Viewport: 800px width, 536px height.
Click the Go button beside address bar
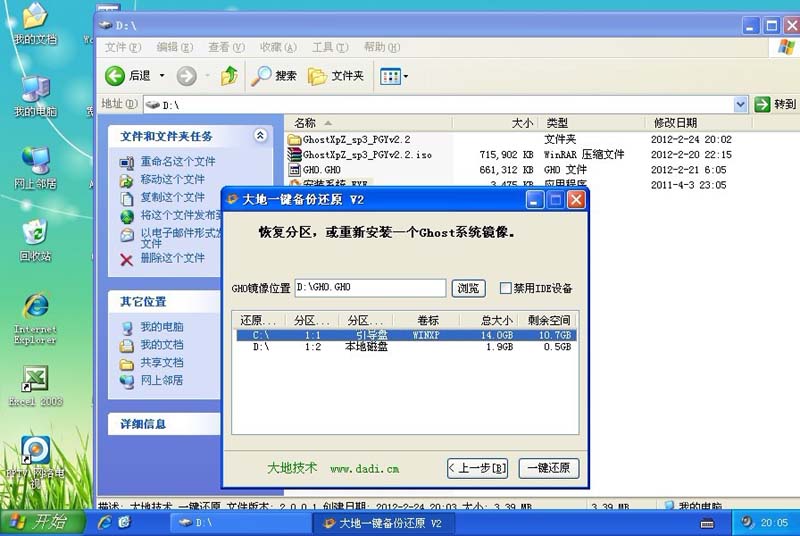tap(775, 104)
